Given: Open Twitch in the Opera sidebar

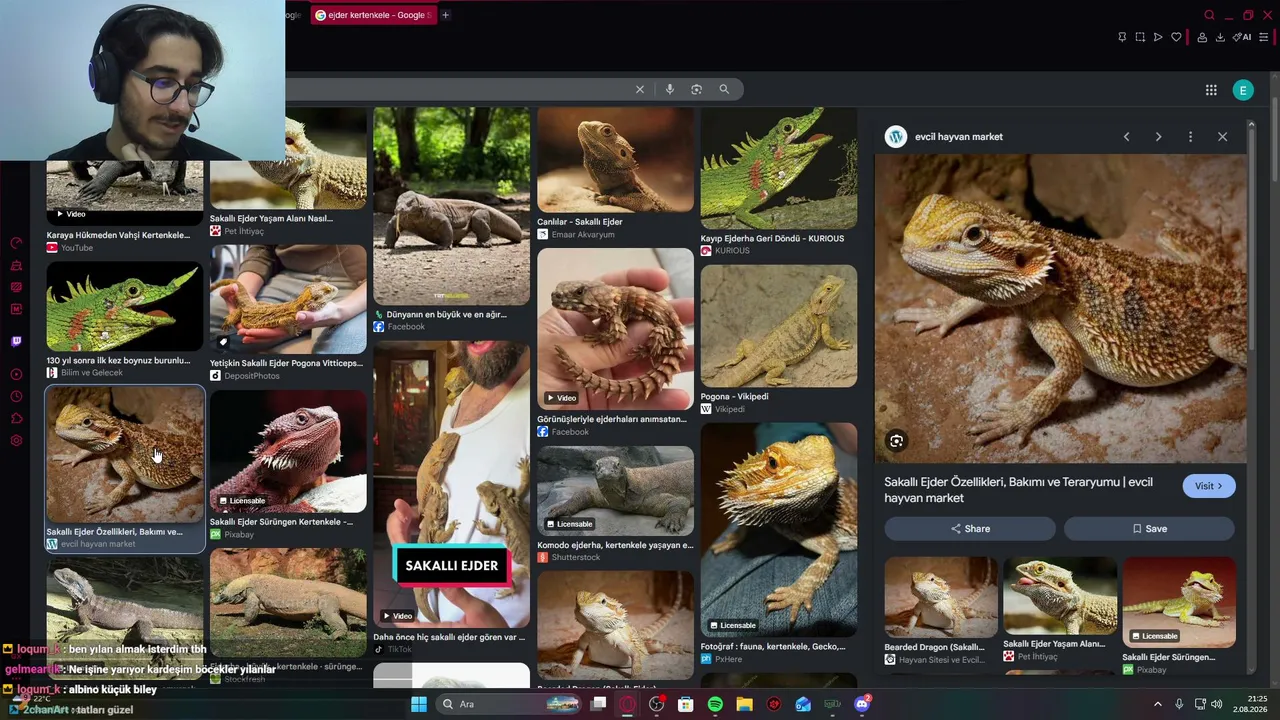Looking at the screenshot, I should pyautogui.click(x=16, y=341).
